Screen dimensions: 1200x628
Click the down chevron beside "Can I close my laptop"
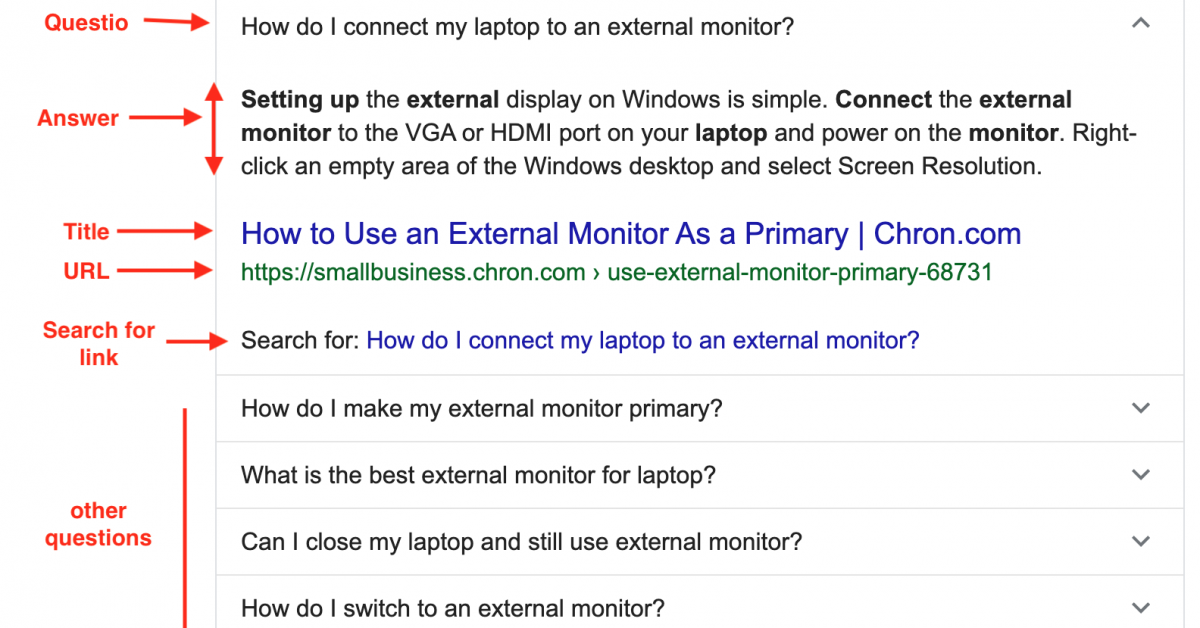click(x=1140, y=542)
